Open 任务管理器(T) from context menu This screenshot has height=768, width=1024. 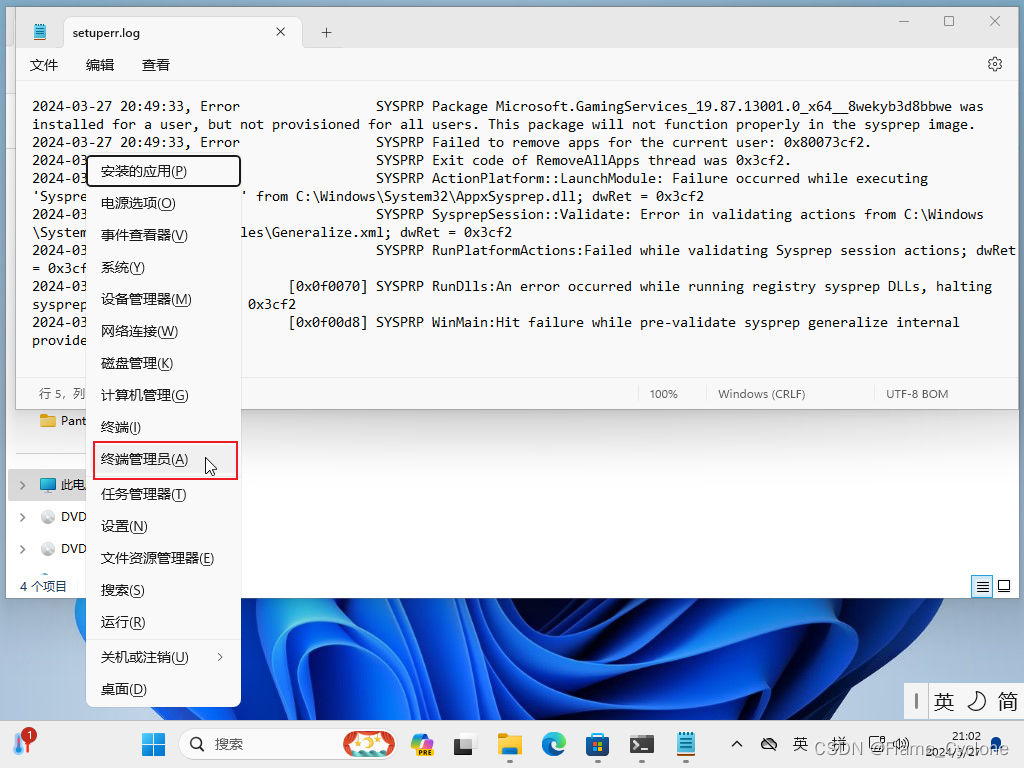click(163, 494)
